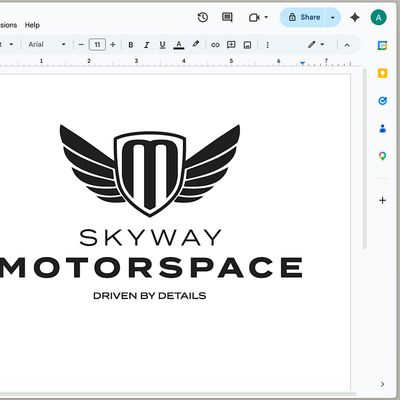400x400 pixels.
Task: Expand the video call options arrow
Action: [266, 17]
